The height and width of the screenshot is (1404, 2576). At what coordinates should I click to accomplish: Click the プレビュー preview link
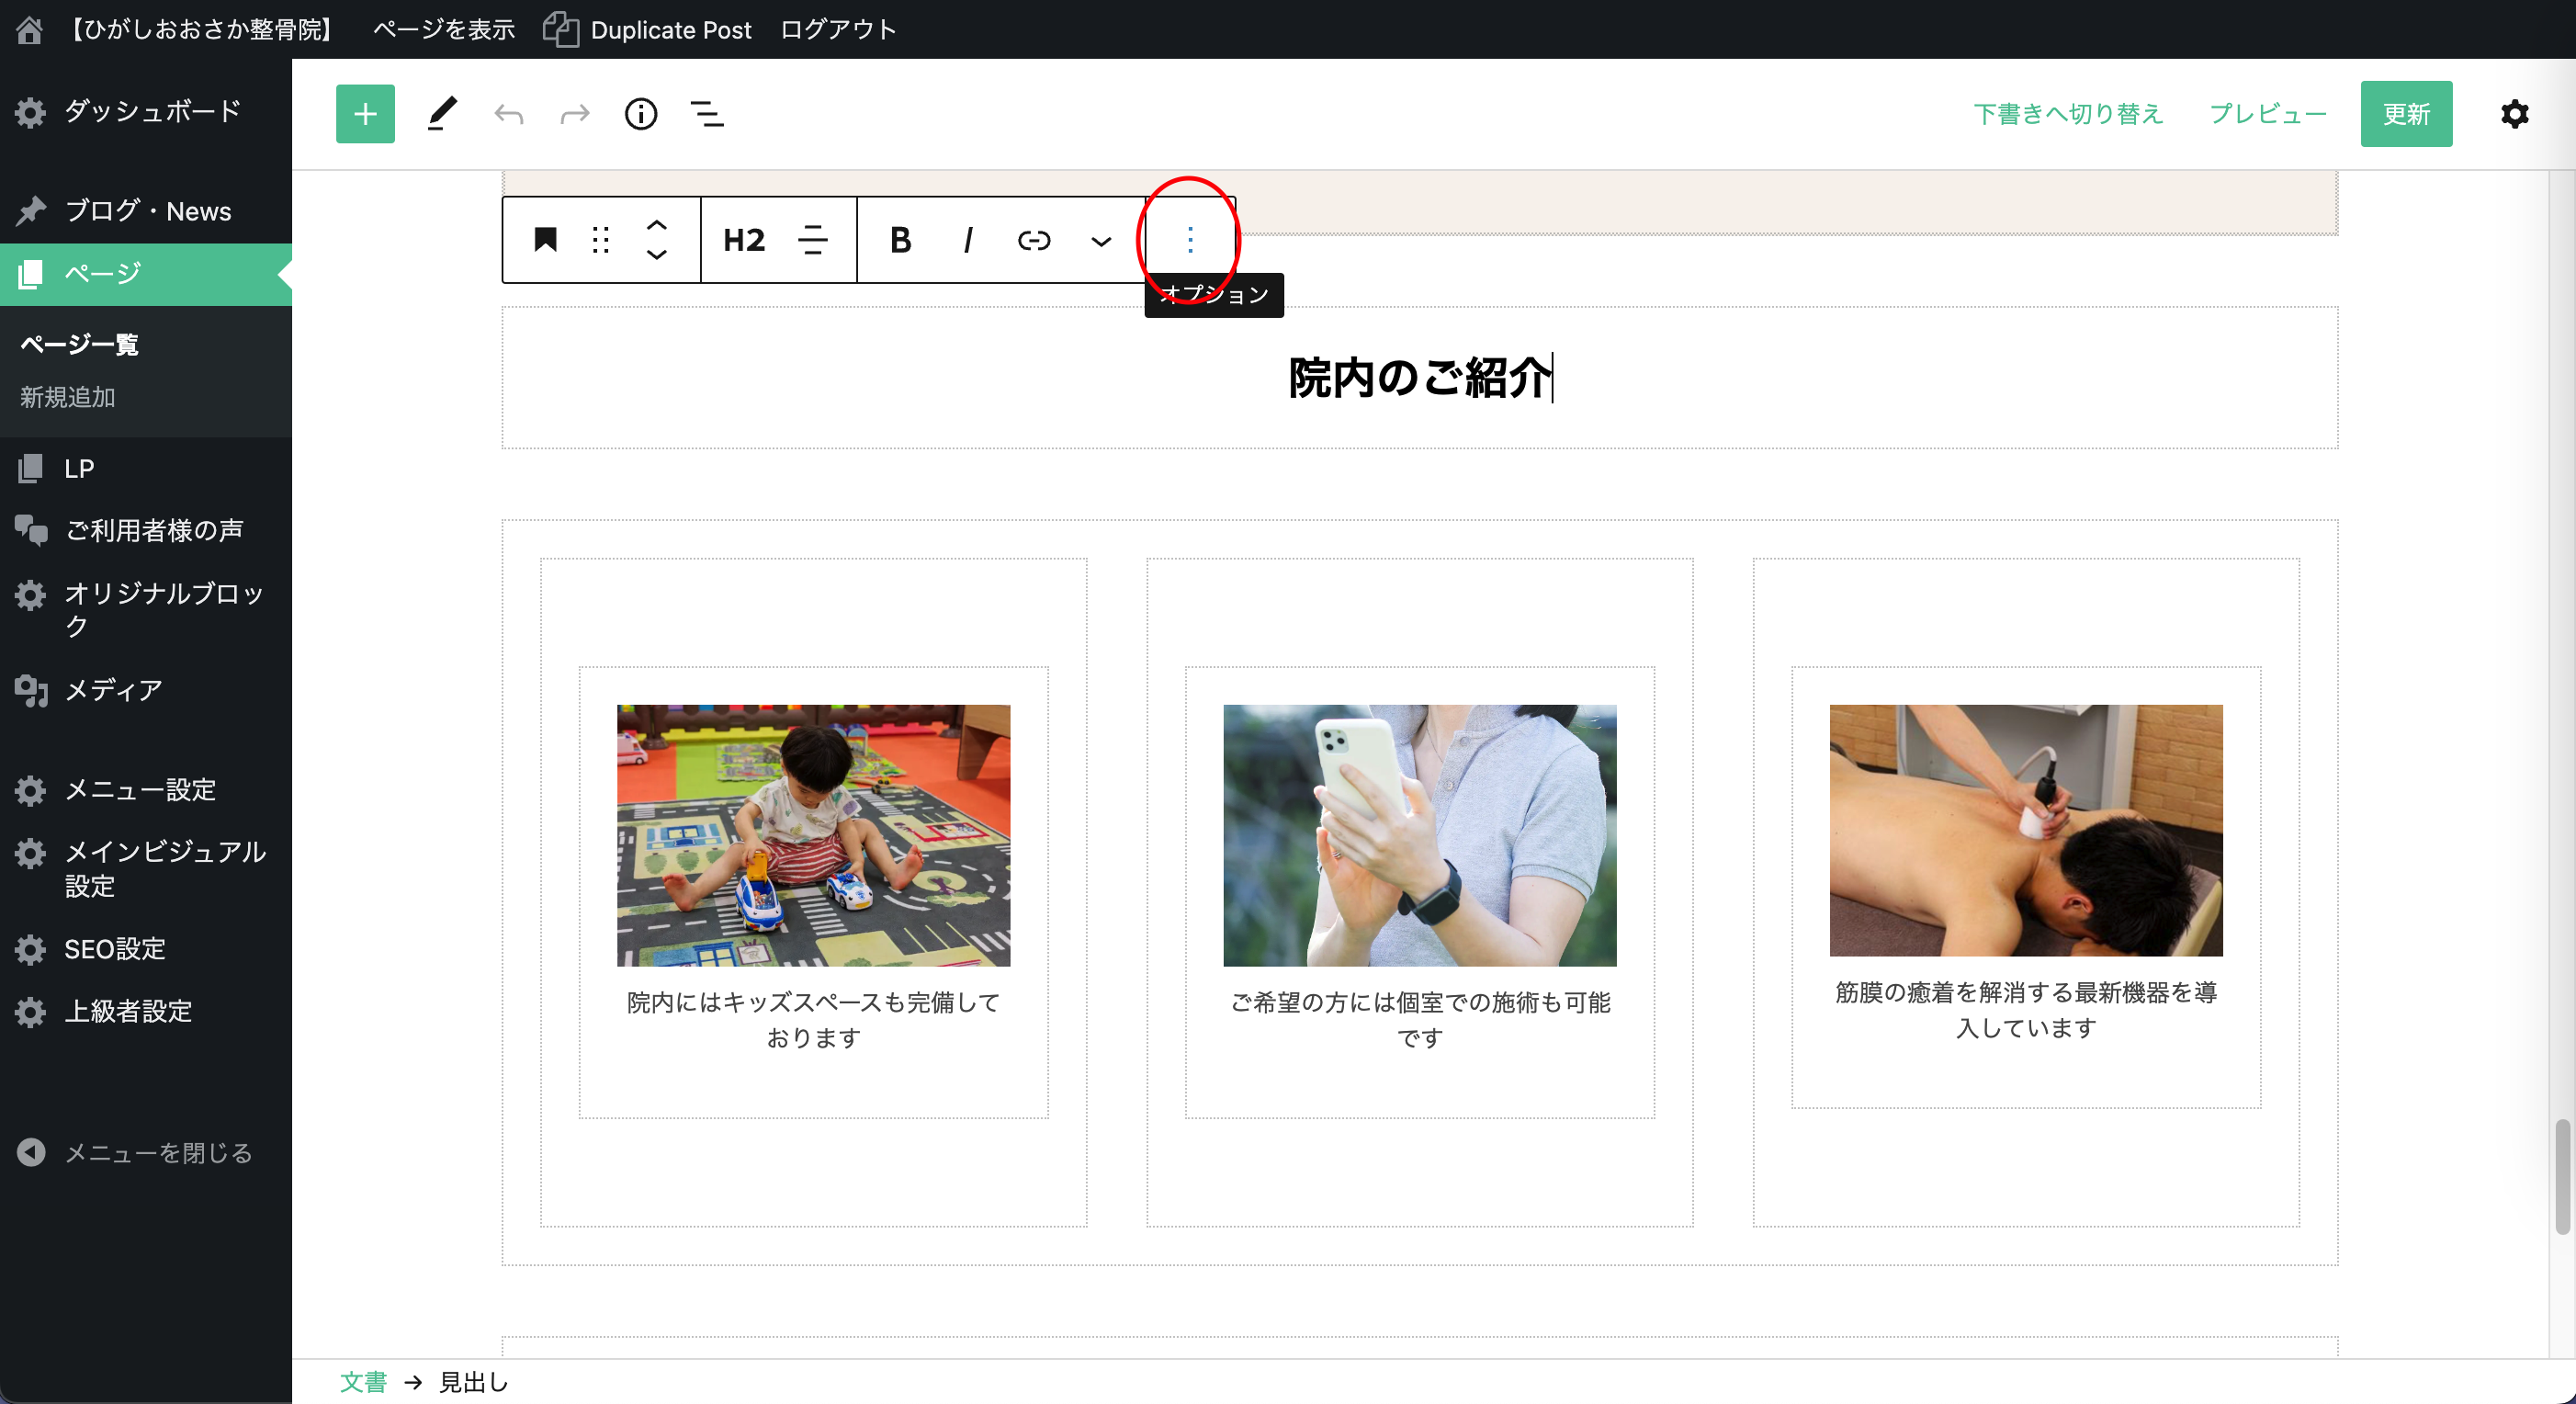(2267, 114)
